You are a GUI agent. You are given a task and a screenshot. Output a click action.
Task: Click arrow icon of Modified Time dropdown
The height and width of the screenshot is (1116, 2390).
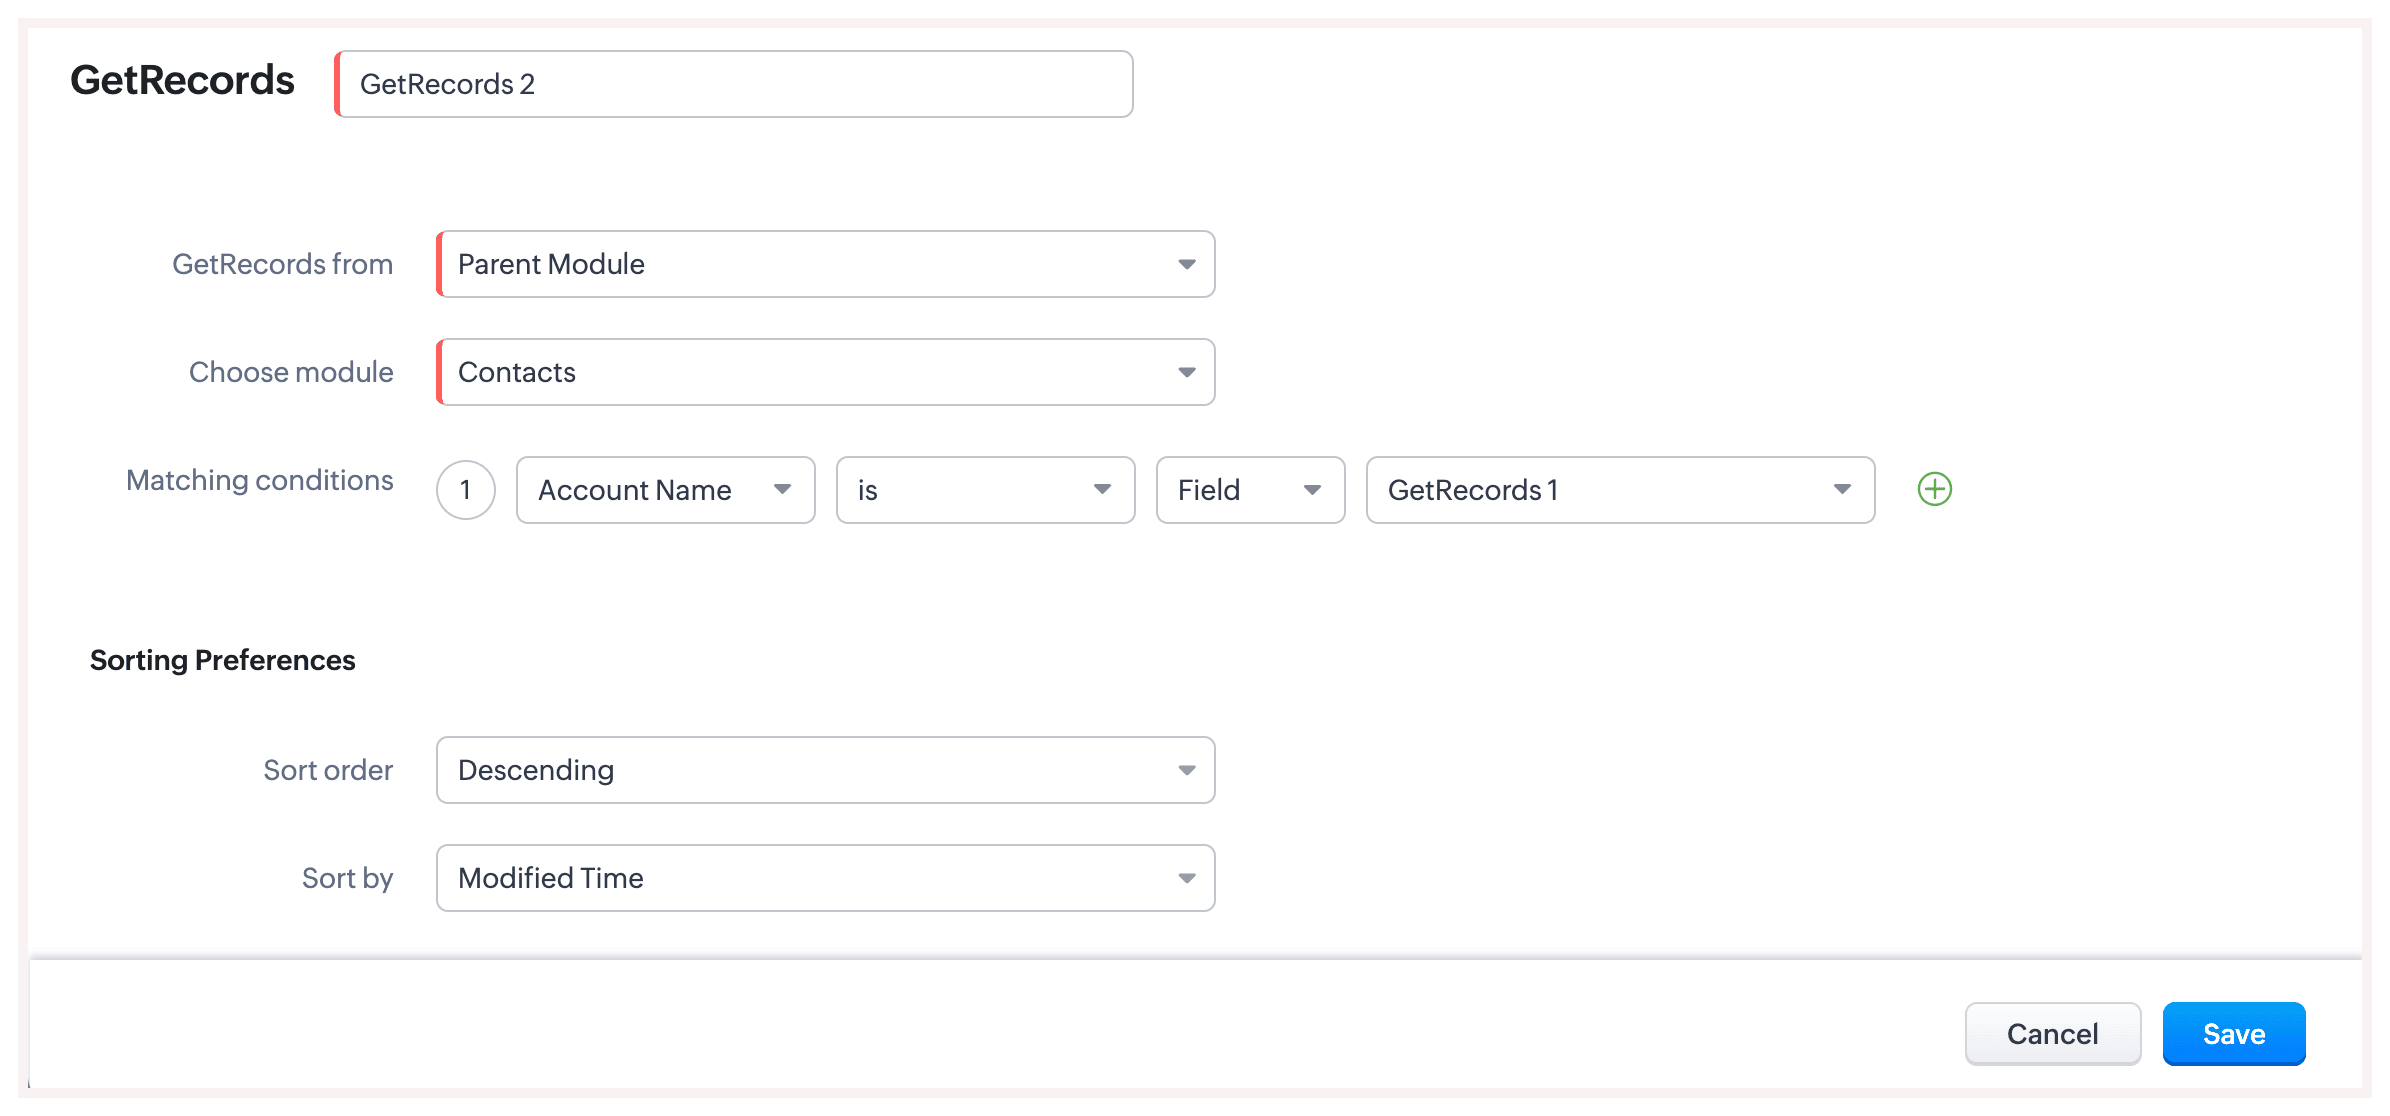pyautogui.click(x=1186, y=879)
